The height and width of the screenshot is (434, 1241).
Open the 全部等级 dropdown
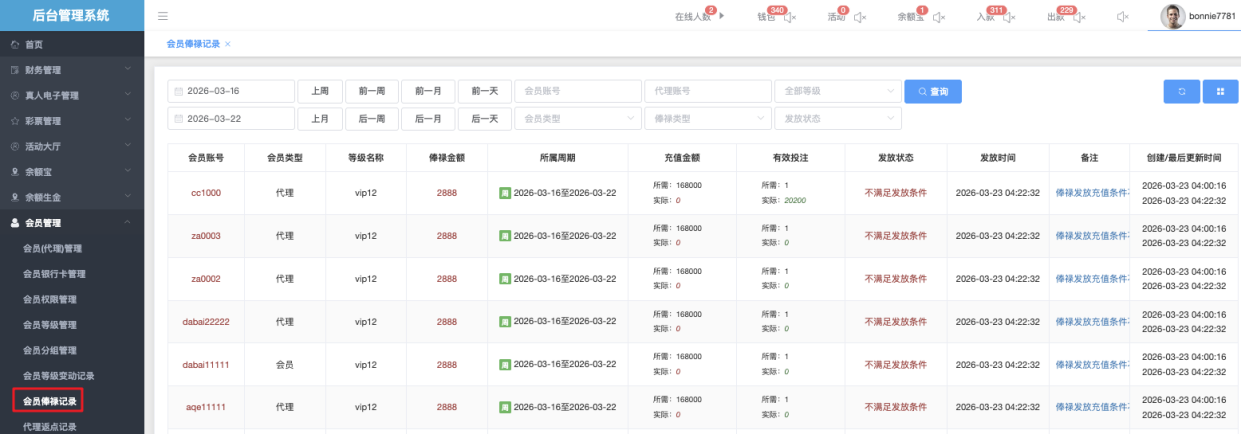pyautogui.click(x=837, y=91)
